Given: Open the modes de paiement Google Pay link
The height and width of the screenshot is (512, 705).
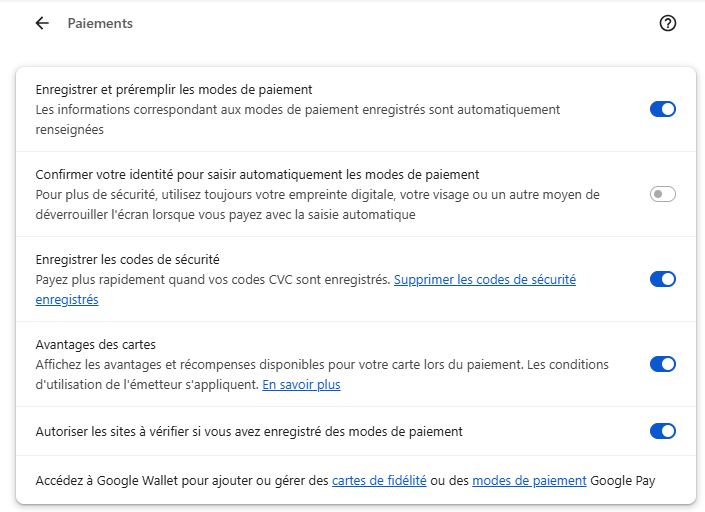Looking at the screenshot, I should pyautogui.click(x=529, y=481).
